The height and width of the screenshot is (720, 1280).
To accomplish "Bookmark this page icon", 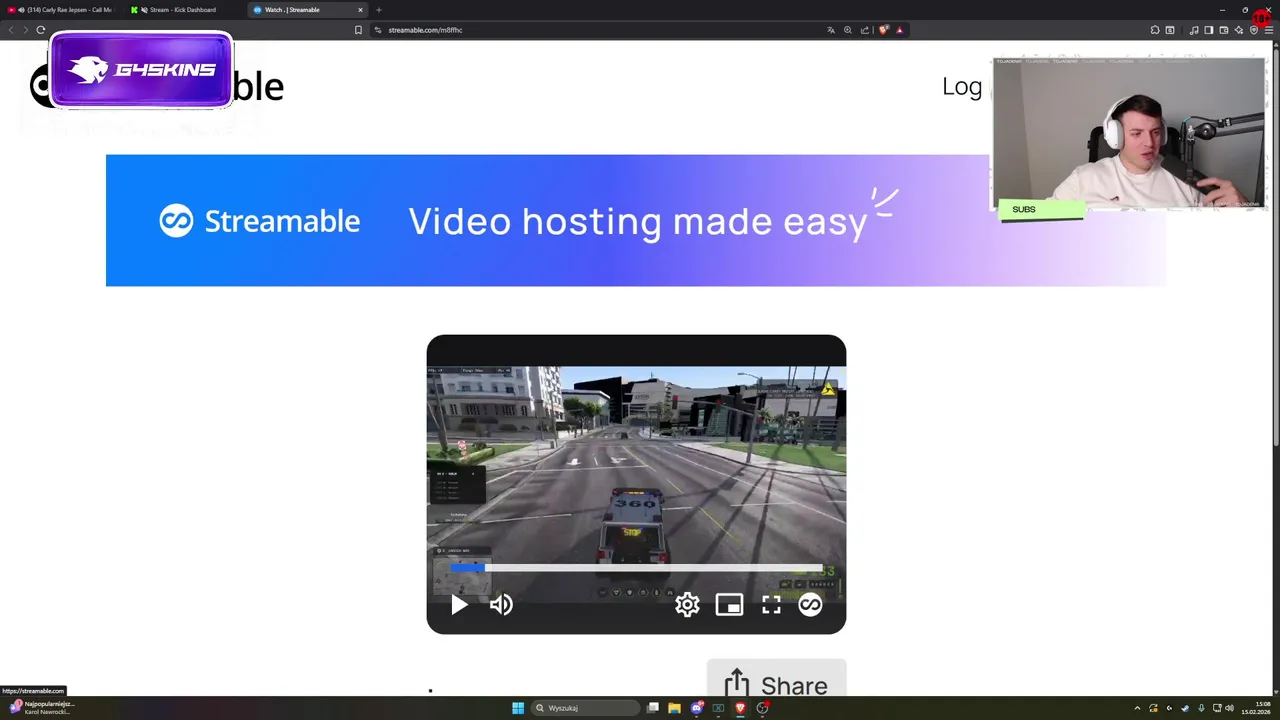I will (358, 30).
